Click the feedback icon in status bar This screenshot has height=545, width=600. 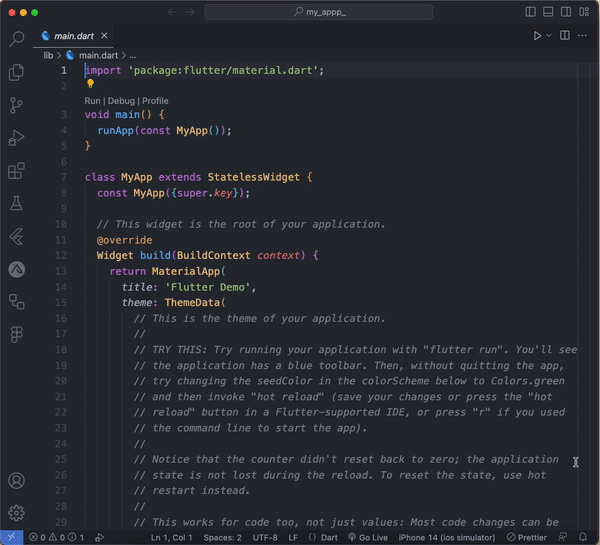tap(562, 537)
